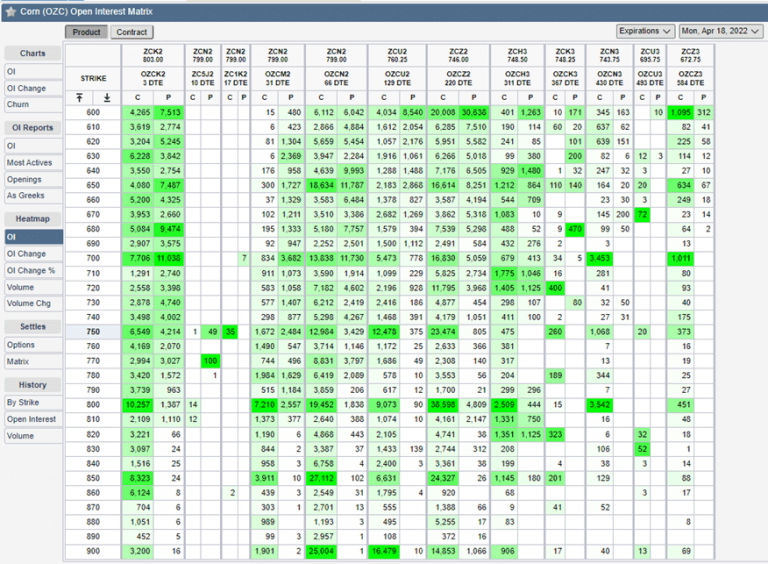Open the Churn chart

(34, 104)
